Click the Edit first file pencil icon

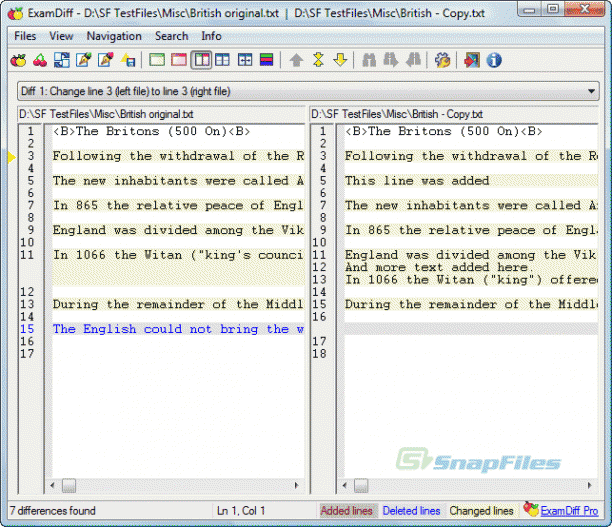point(84,61)
